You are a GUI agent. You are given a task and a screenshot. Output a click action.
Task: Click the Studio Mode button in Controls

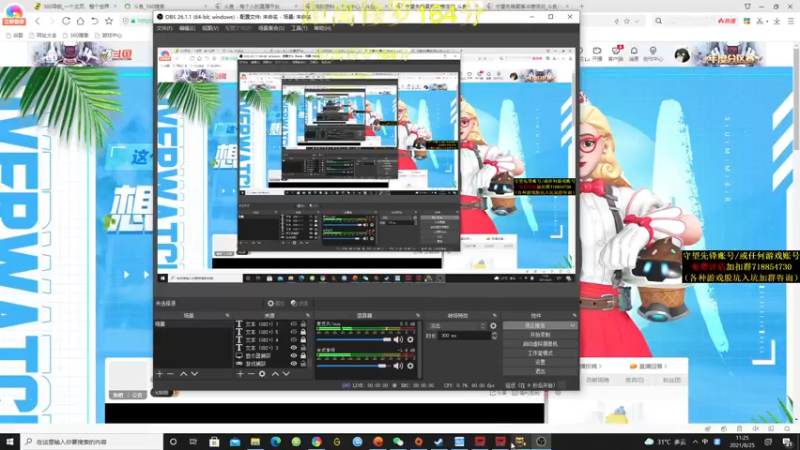pos(540,353)
